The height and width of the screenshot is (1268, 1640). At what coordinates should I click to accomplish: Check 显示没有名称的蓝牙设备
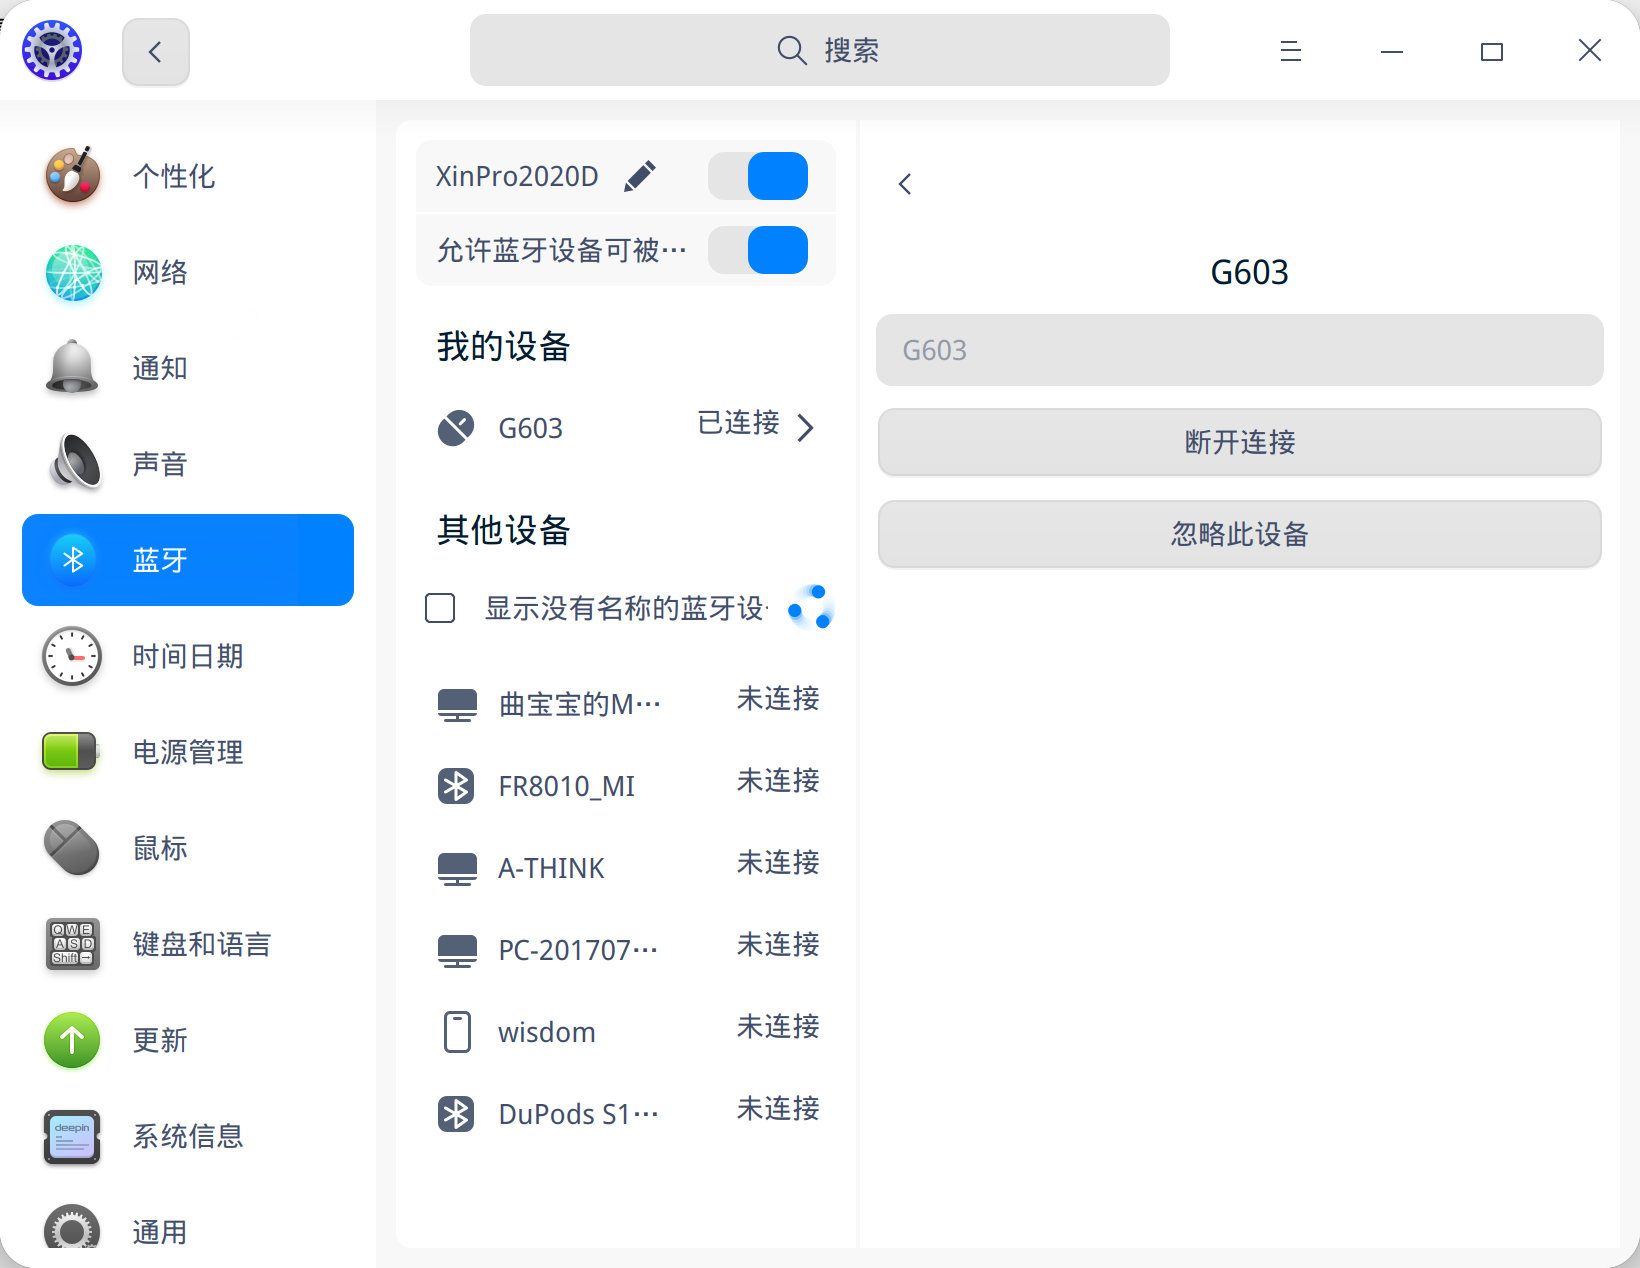(x=440, y=607)
